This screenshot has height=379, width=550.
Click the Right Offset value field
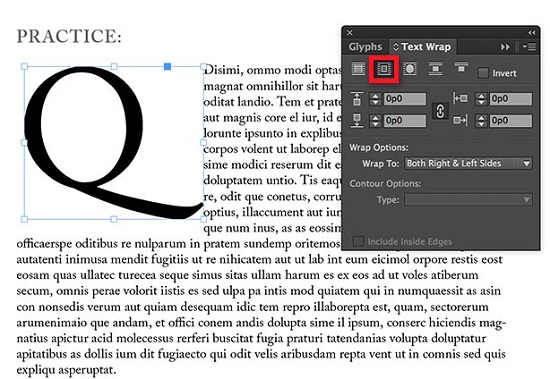click(511, 121)
